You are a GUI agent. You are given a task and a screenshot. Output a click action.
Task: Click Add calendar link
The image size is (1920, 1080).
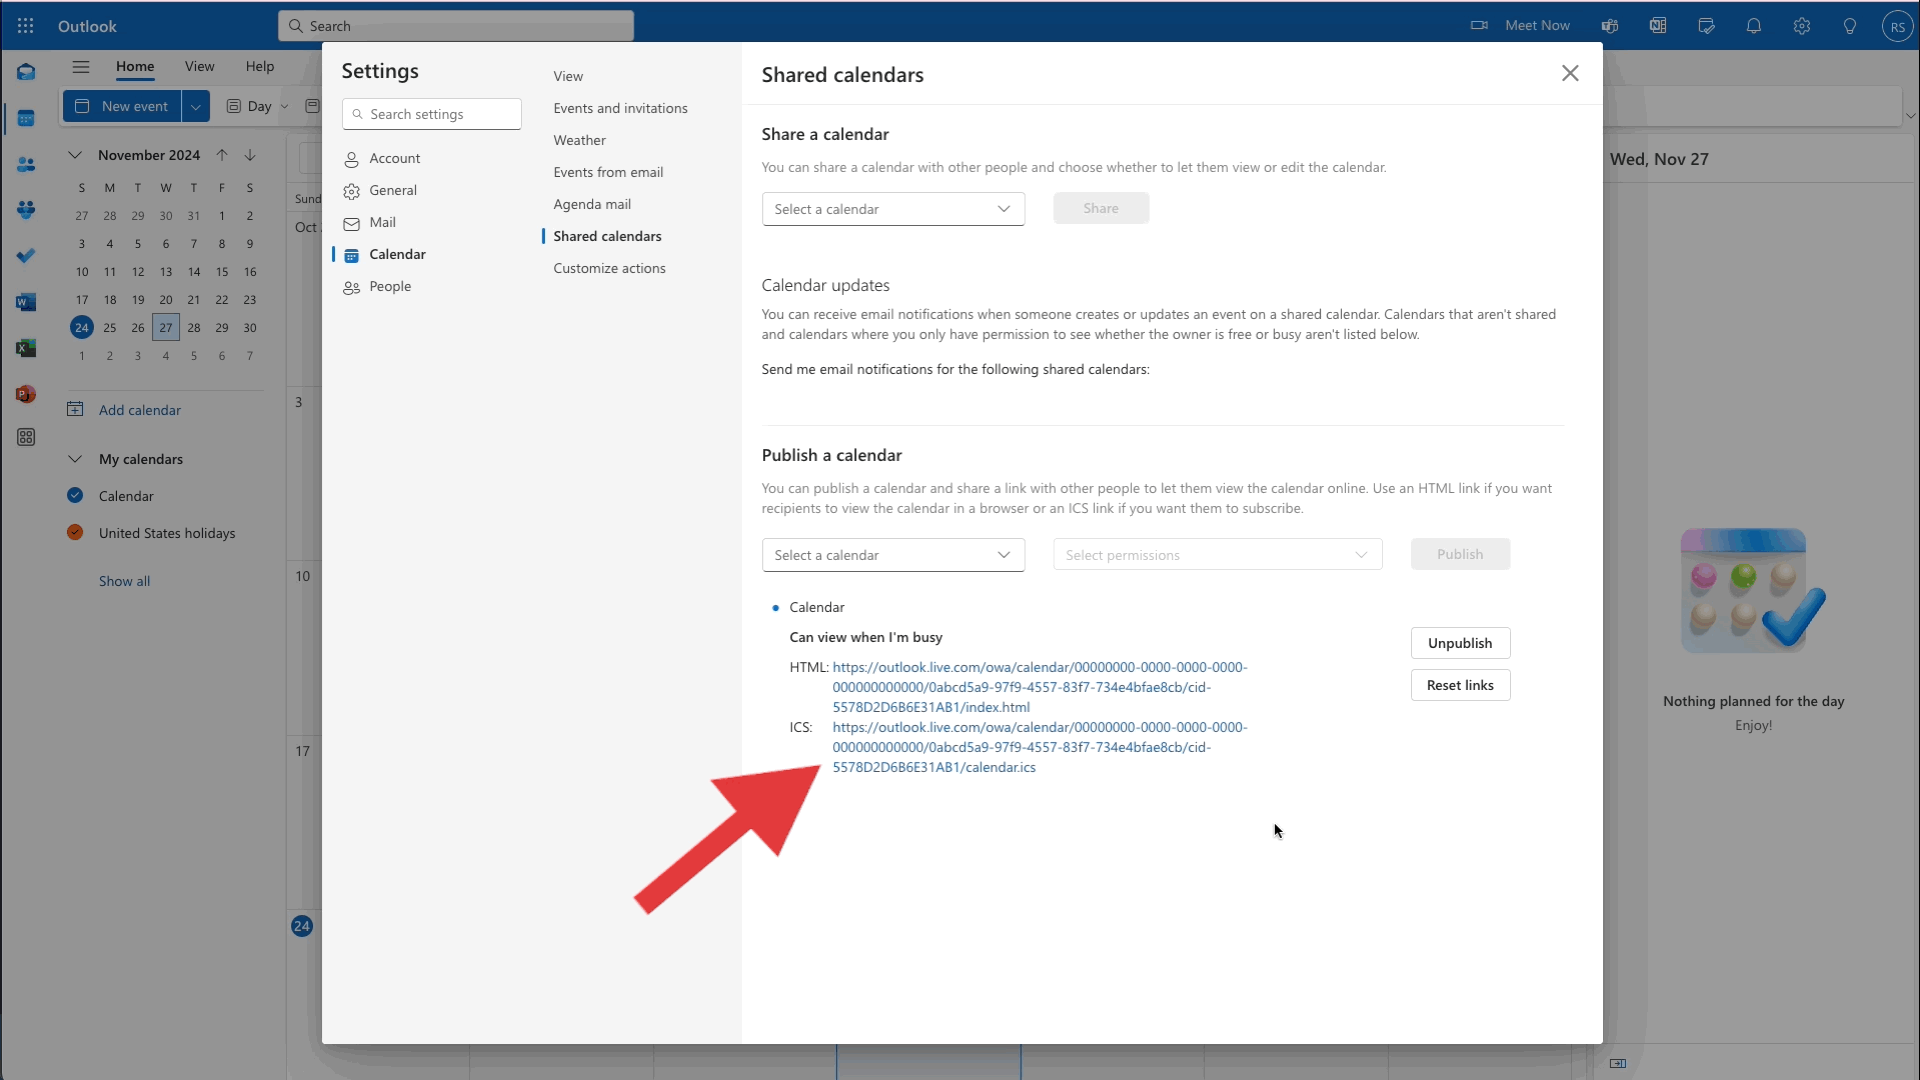tap(139, 410)
